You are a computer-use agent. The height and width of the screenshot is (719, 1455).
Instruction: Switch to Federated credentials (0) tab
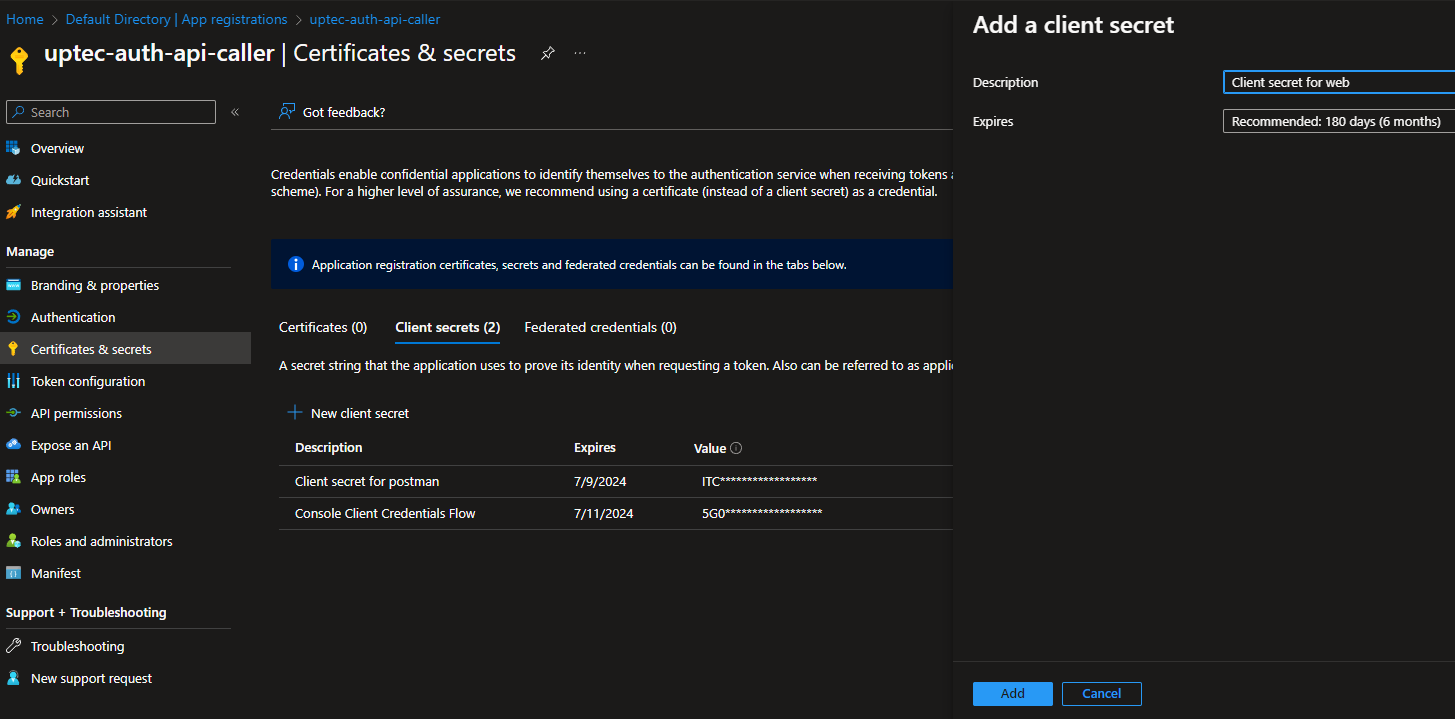pos(600,327)
